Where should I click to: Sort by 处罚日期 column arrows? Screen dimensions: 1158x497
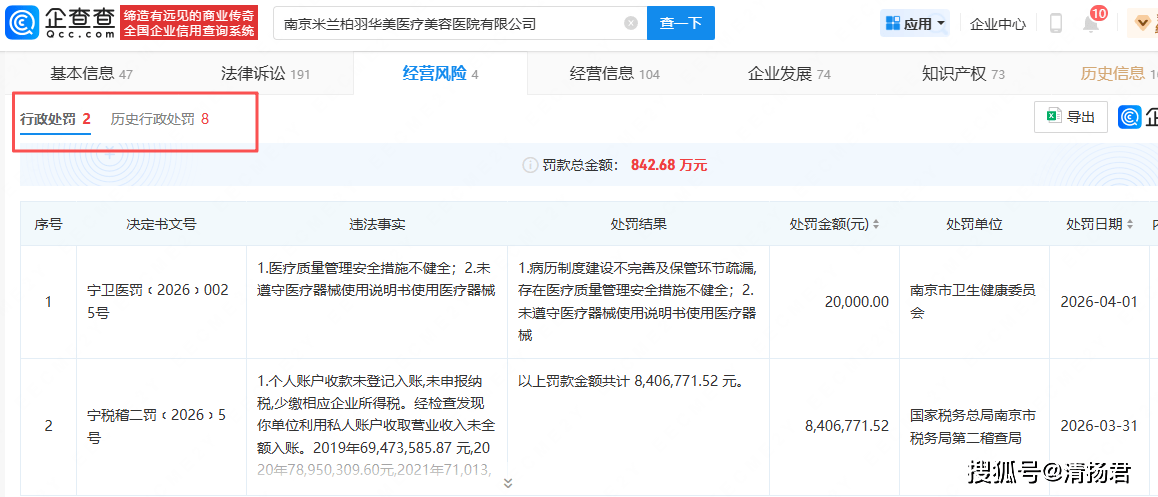1131,225
